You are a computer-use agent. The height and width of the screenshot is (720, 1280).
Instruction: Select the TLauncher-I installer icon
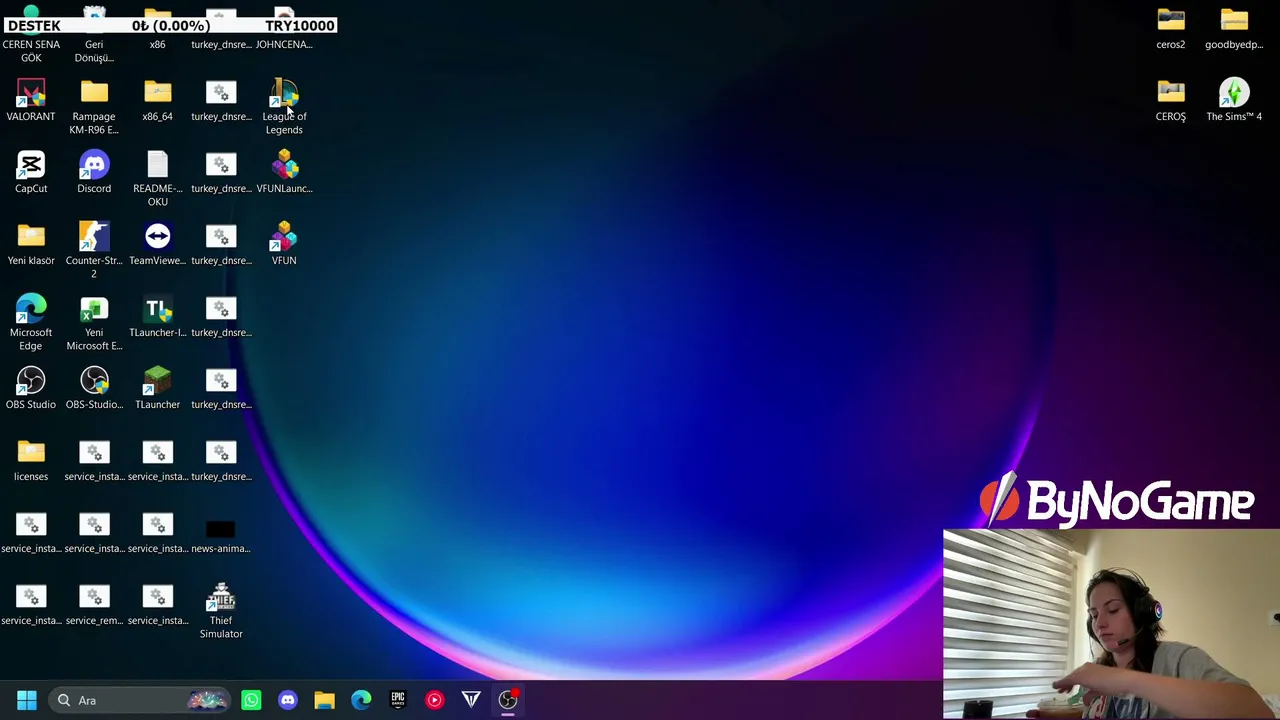pos(157,317)
